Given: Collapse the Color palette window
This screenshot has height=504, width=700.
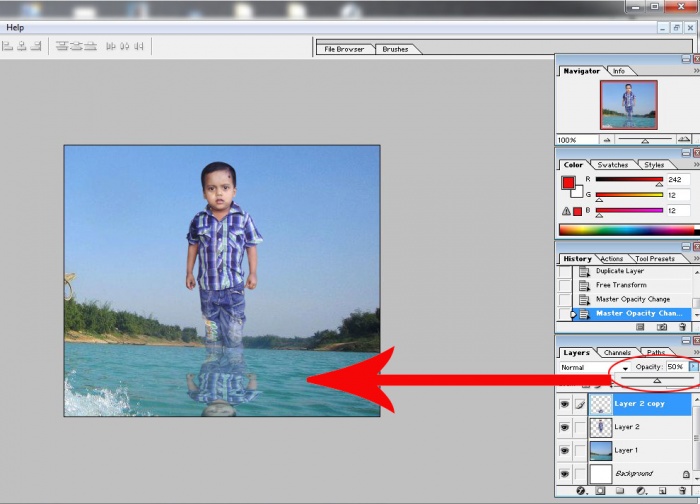Looking at the screenshot, I should click(686, 153).
